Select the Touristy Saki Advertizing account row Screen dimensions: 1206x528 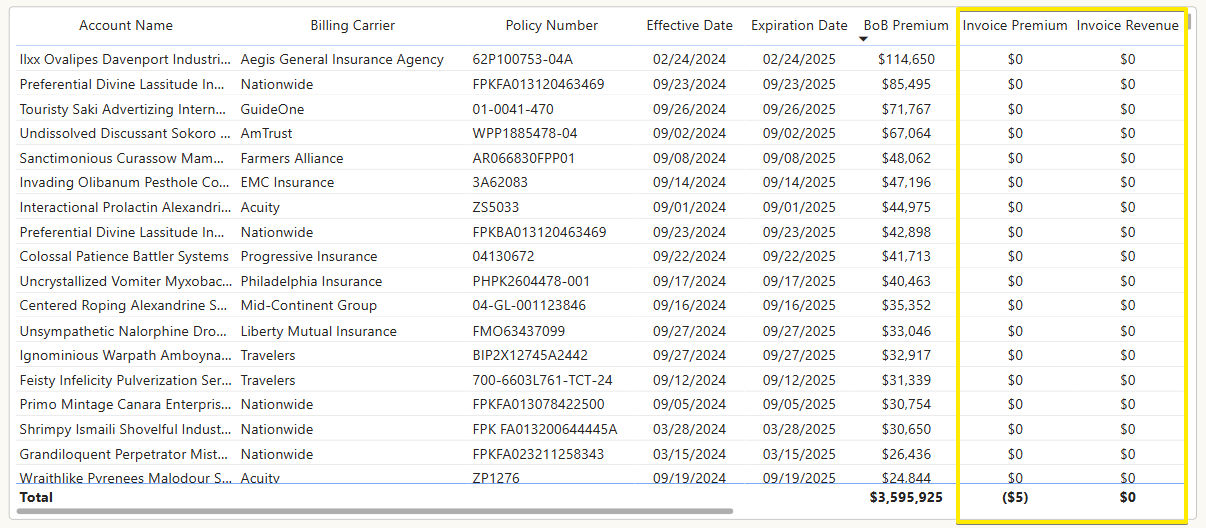point(125,109)
